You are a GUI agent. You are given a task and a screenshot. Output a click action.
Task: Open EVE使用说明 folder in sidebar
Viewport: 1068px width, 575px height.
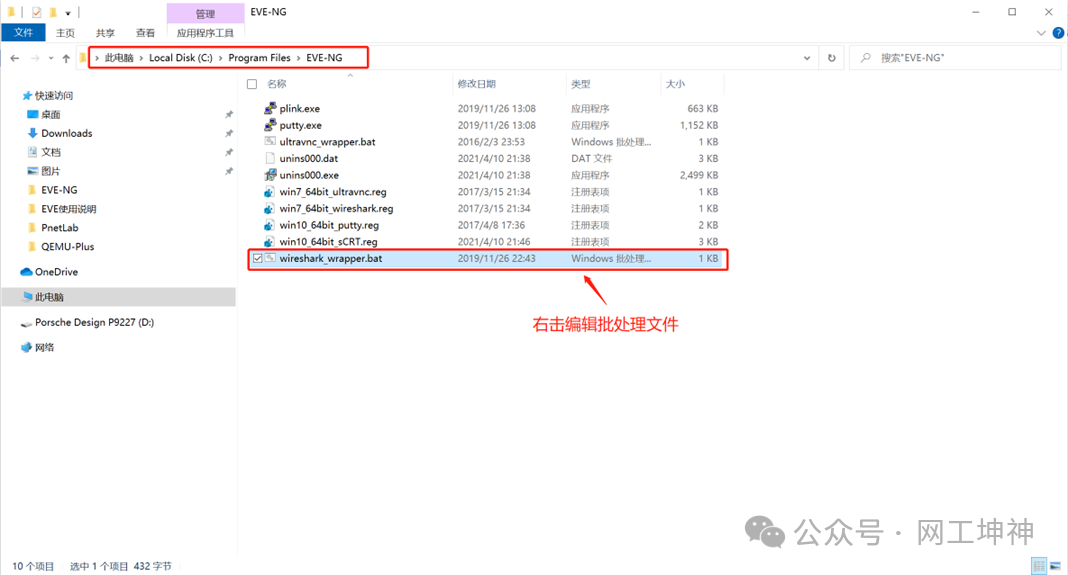(69, 209)
